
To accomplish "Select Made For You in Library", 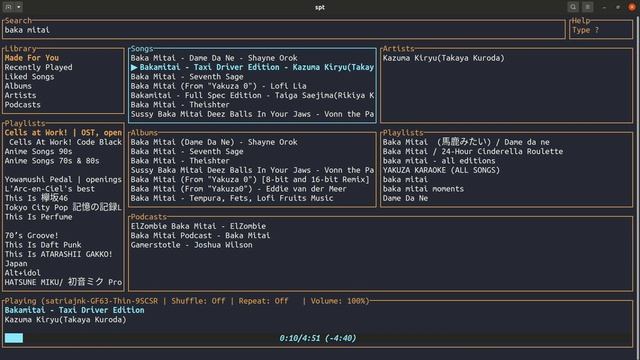I will coord(31,58).
